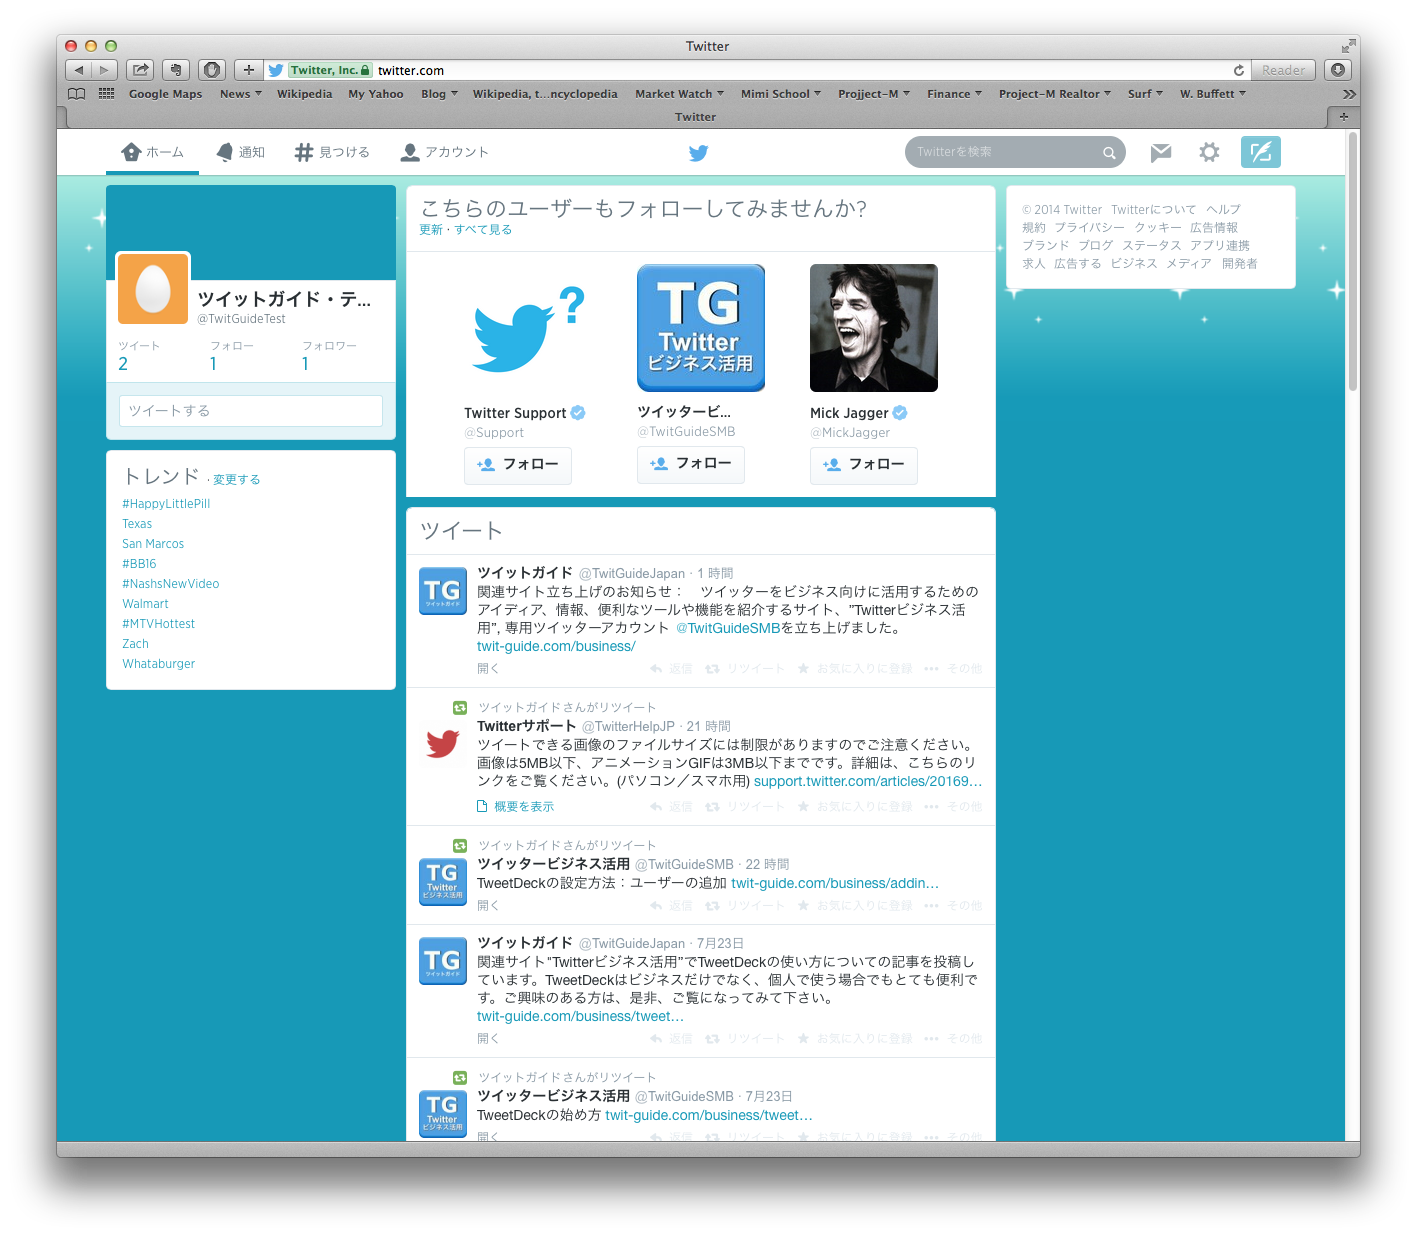Open 見つける discover tab

pos(332,152)
